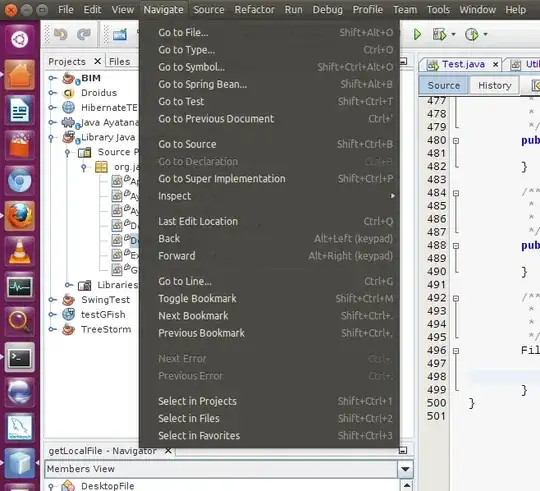Select Select in Projects entry

(x=269, y=401)
